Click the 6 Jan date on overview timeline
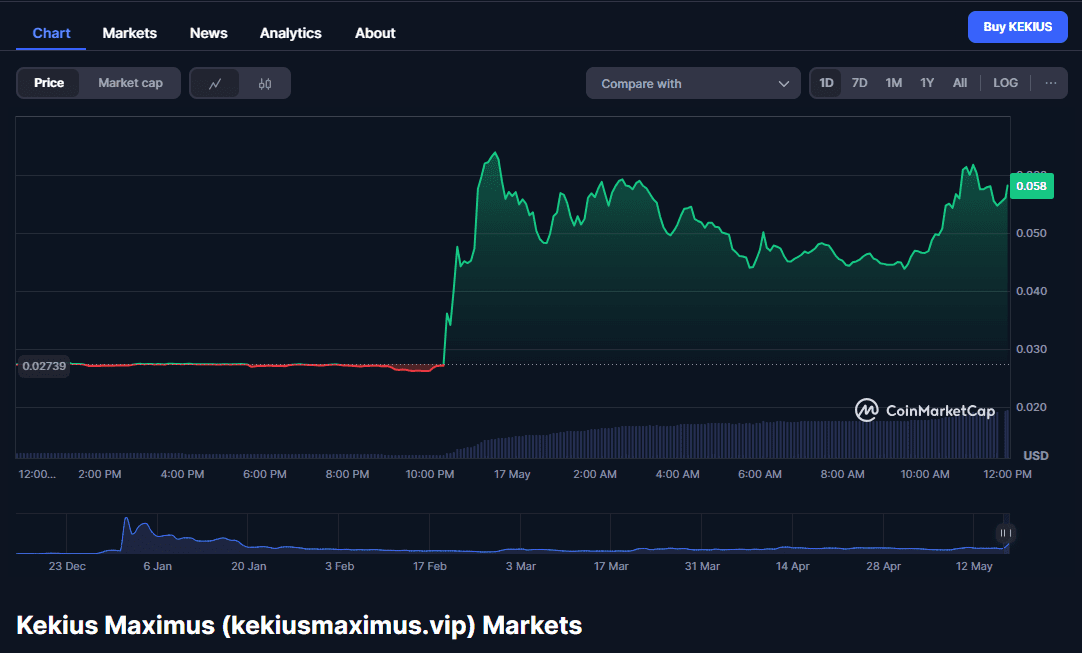This screenshot has height=653, width=1082. click(157, 566)
